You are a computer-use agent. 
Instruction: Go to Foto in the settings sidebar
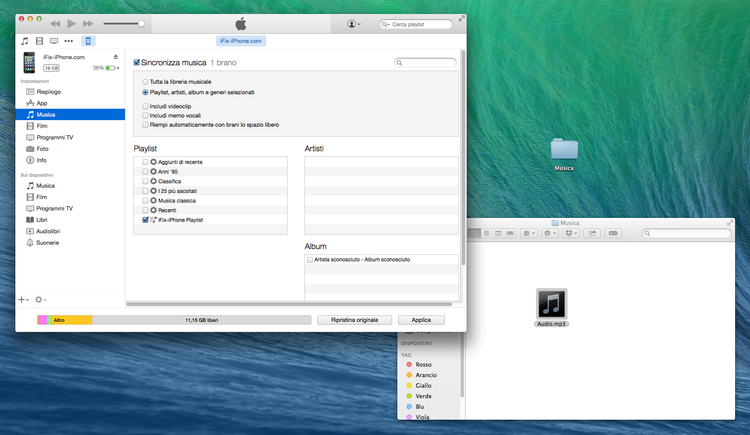click(x=43, y=148)
